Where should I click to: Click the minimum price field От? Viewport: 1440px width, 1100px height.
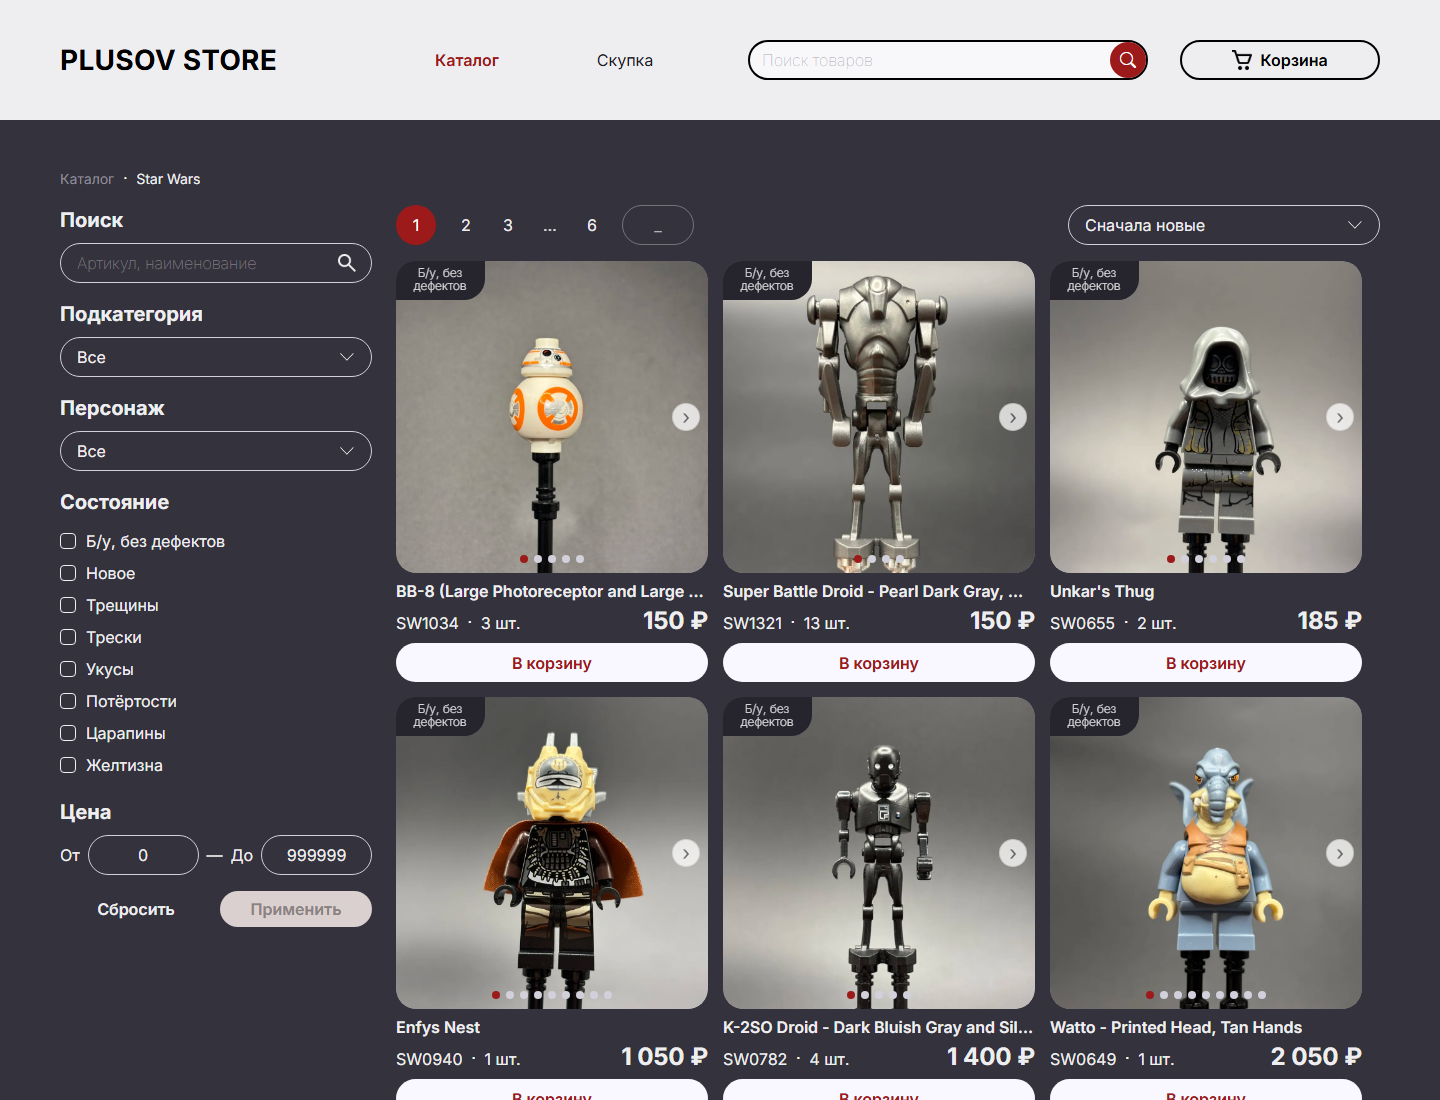(x=143, y=855)
